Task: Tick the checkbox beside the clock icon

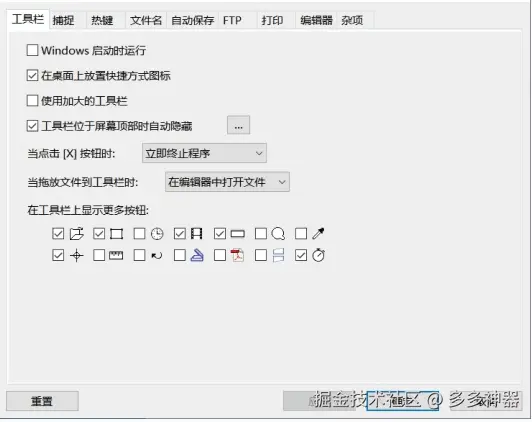Action: pos(139,234)
